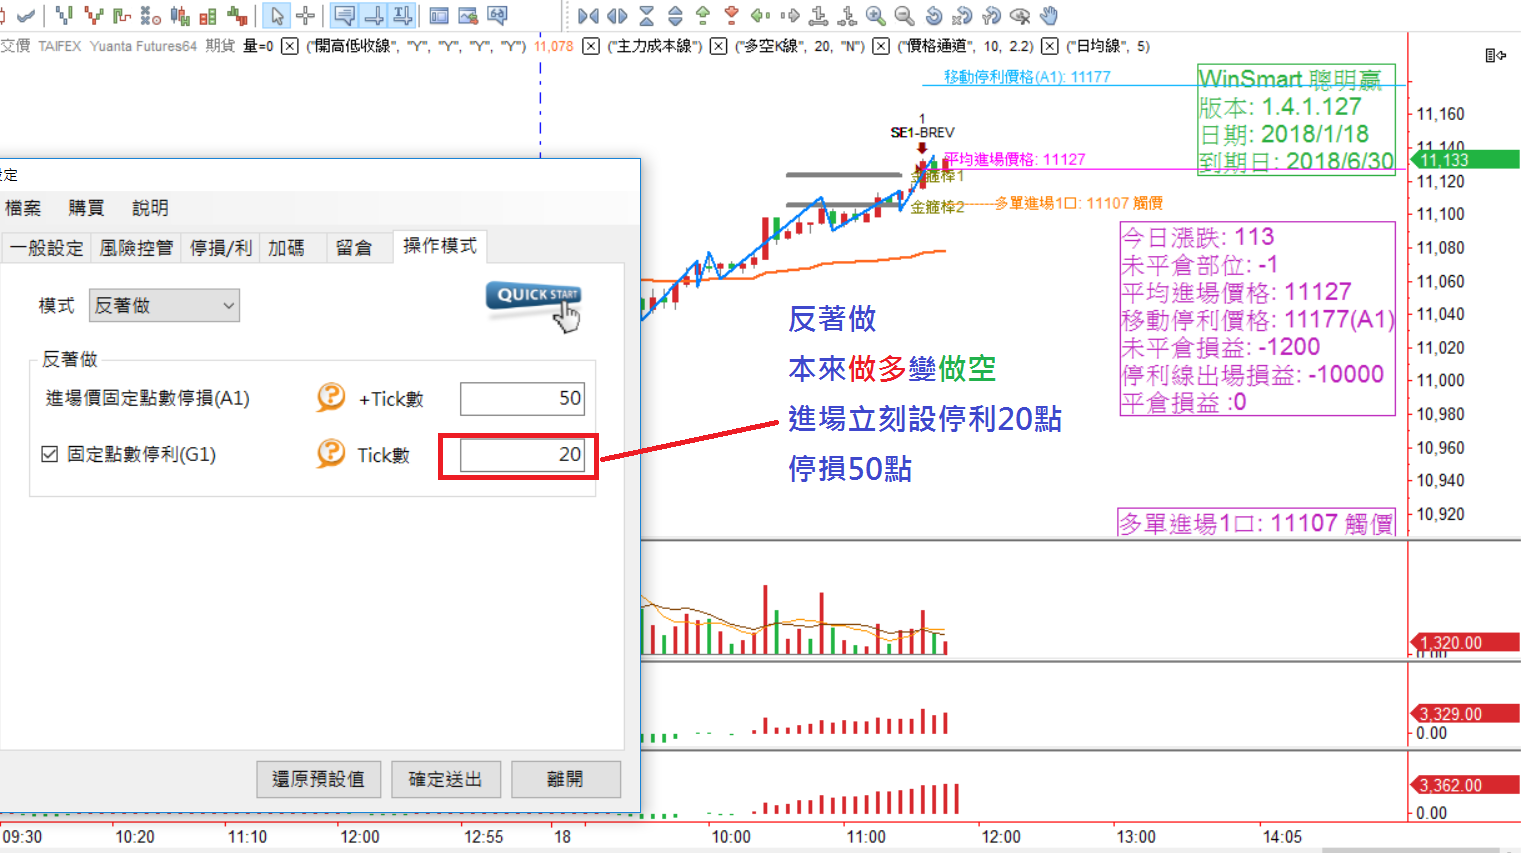Screen dimensions: 1521x853
Task: Click the 1,320.00 red value tag
Action: (1464, 643)
